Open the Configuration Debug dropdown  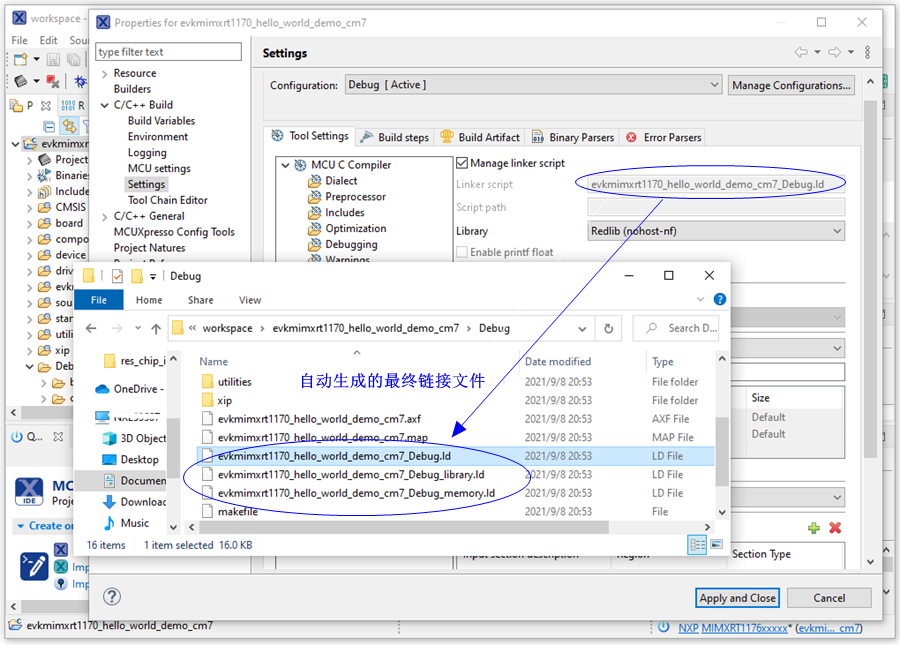click(x=533, y=85)
